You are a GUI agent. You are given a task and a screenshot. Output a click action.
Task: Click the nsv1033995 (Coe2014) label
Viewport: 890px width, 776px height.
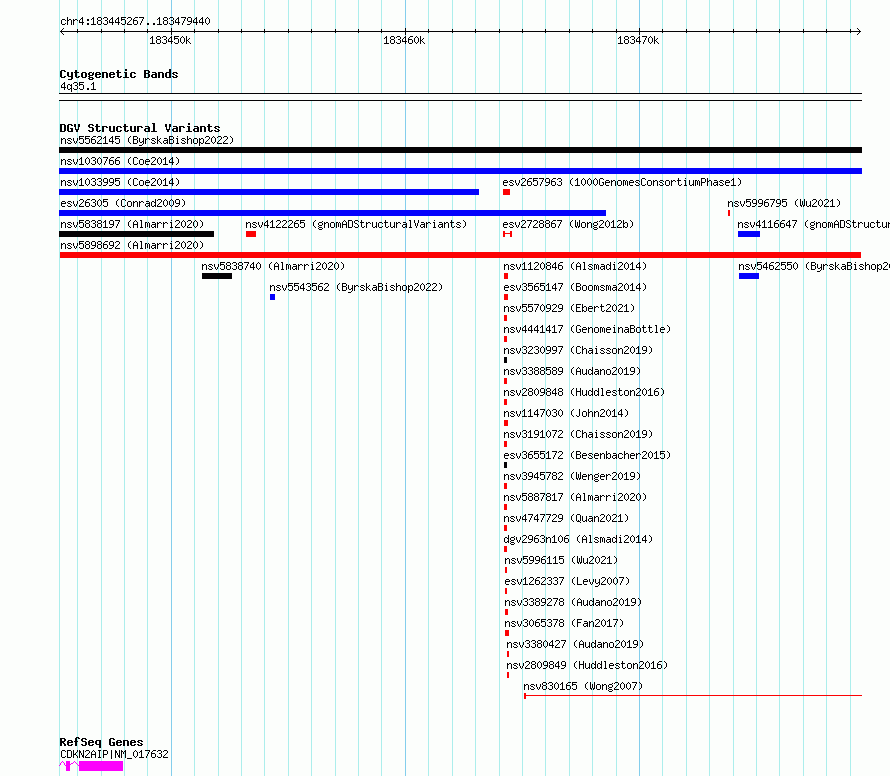coord(120,182)
